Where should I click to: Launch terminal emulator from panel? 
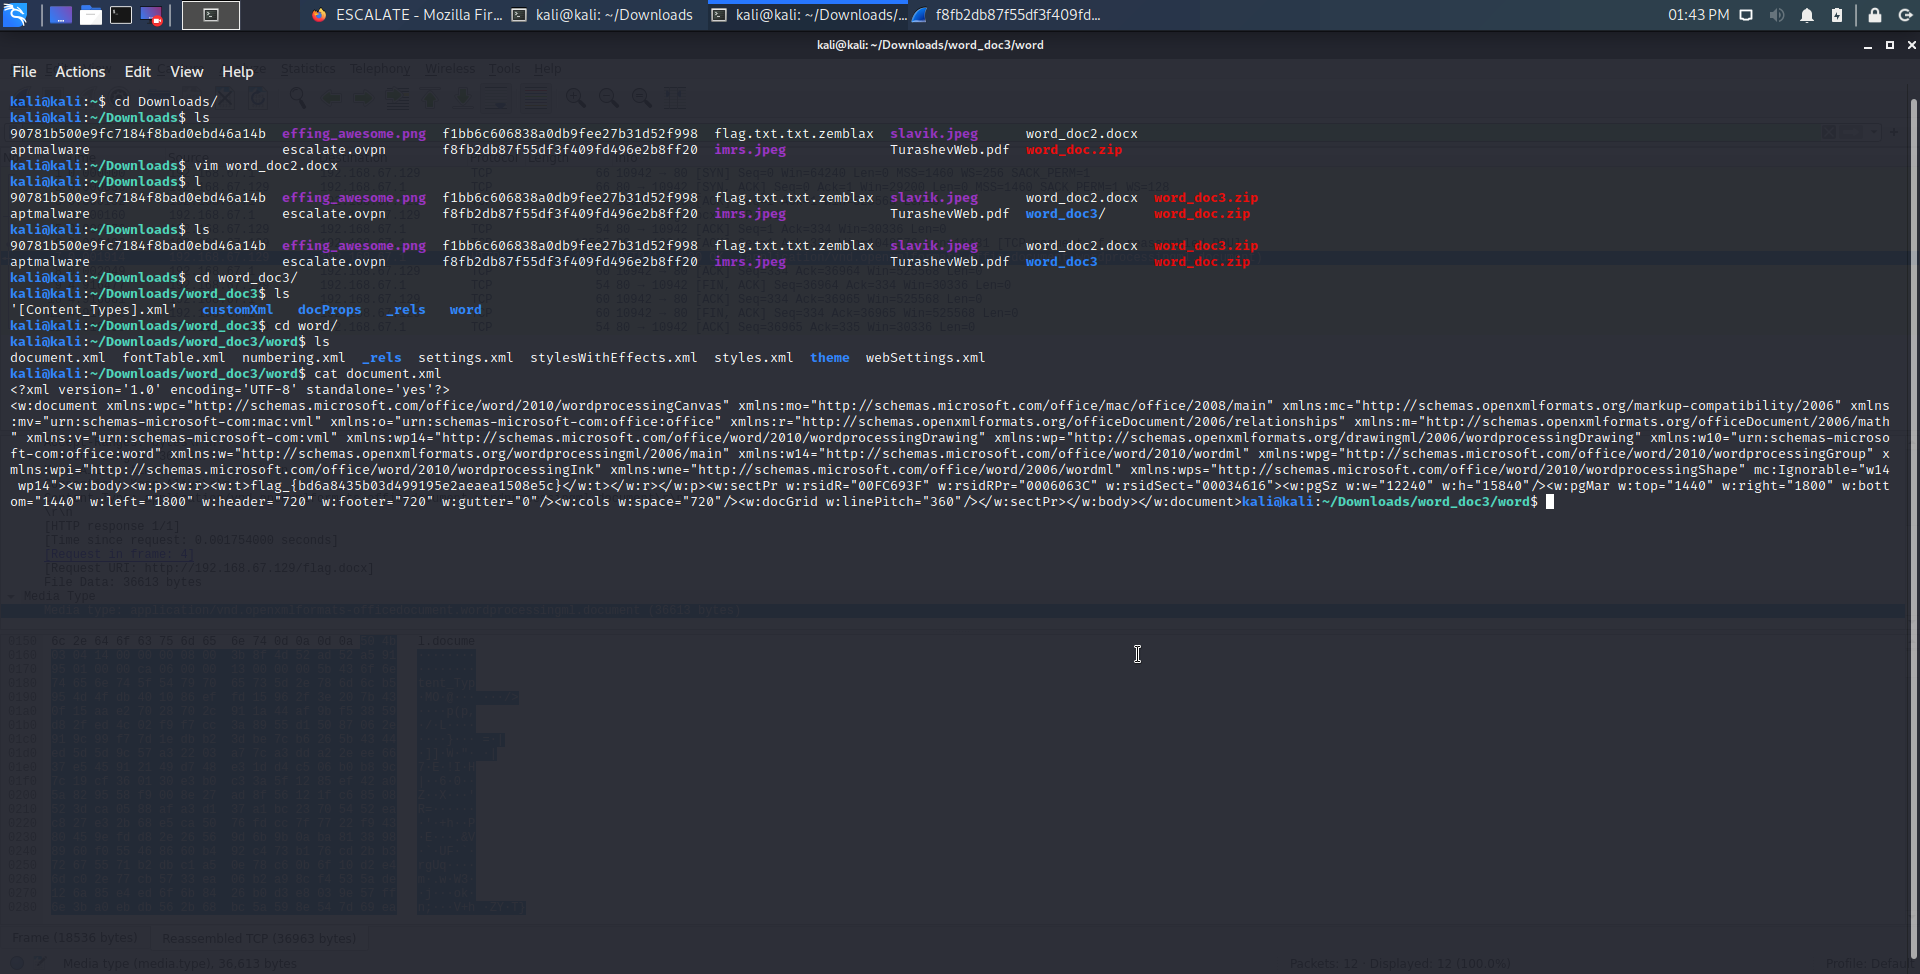[121, 15]
